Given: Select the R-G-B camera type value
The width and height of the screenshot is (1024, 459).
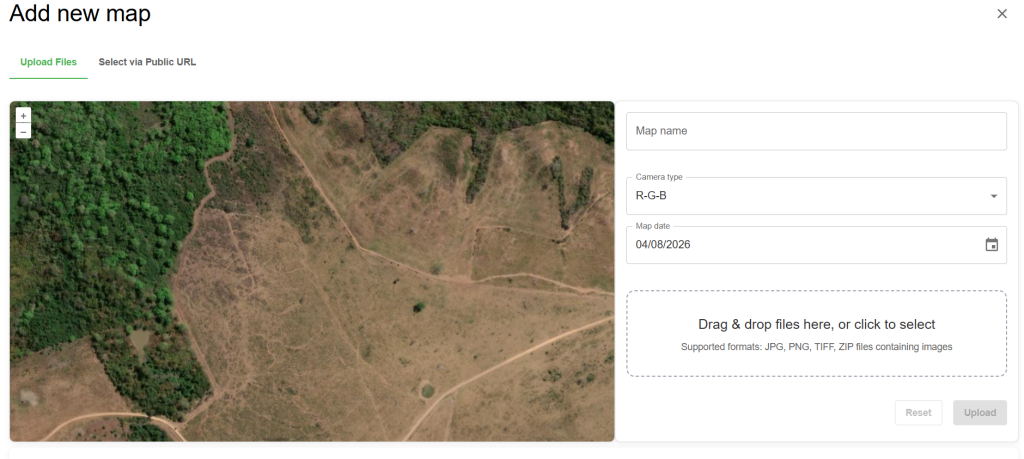Looking at the screenshot, I should pos(652,196).
